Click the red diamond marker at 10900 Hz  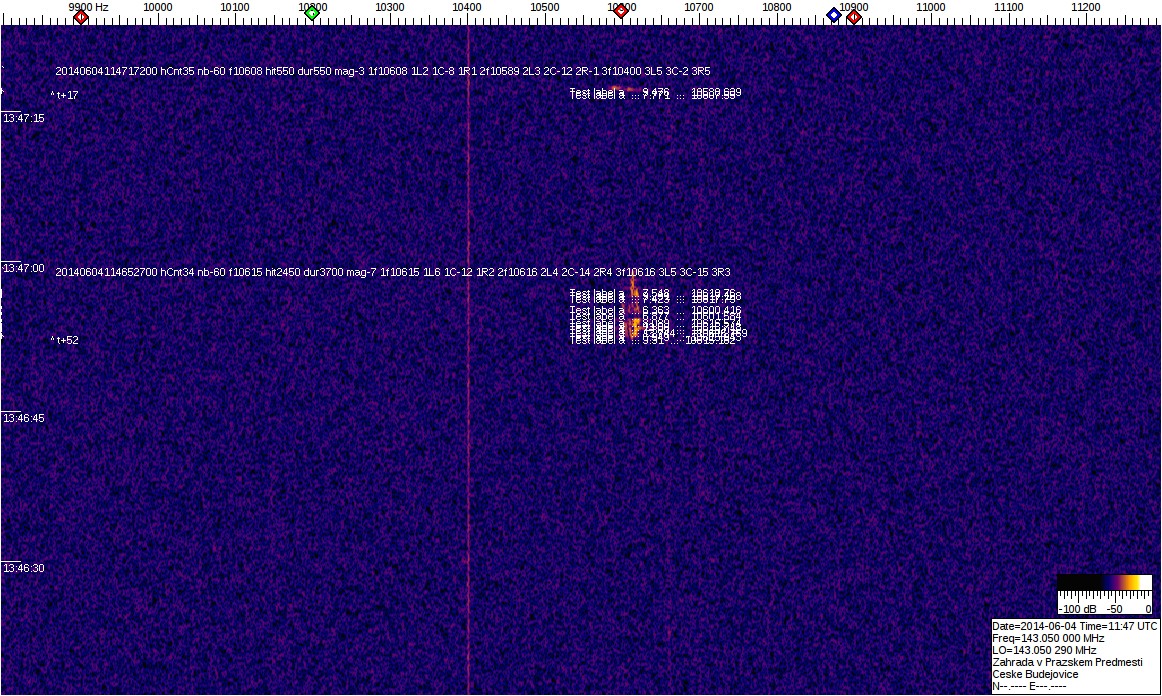854,17
